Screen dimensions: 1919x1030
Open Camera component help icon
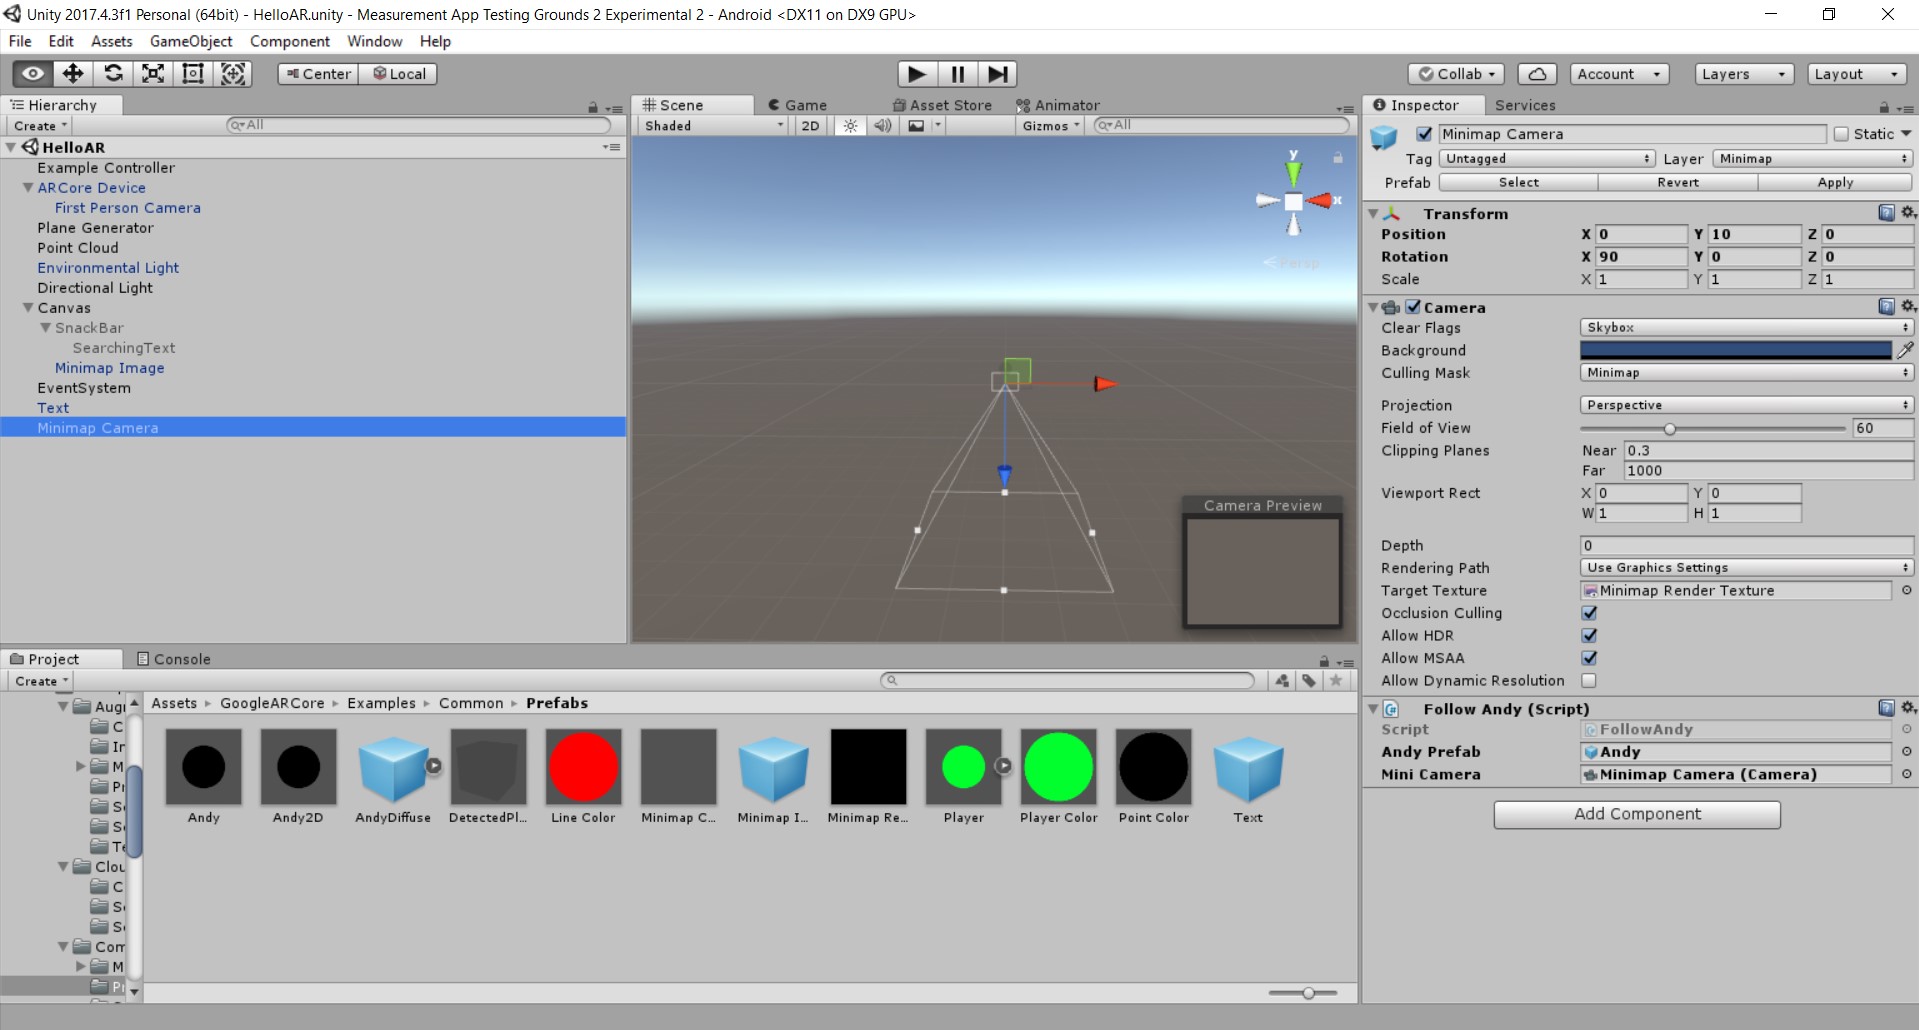(x=1886, y=307)
